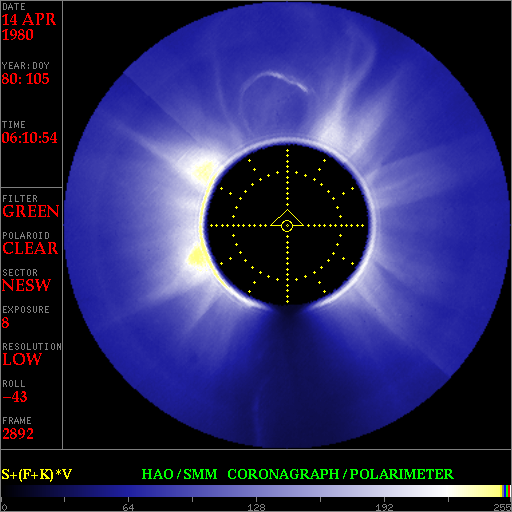
Task: Click the year value '1980'
Action: pos(18,35)
